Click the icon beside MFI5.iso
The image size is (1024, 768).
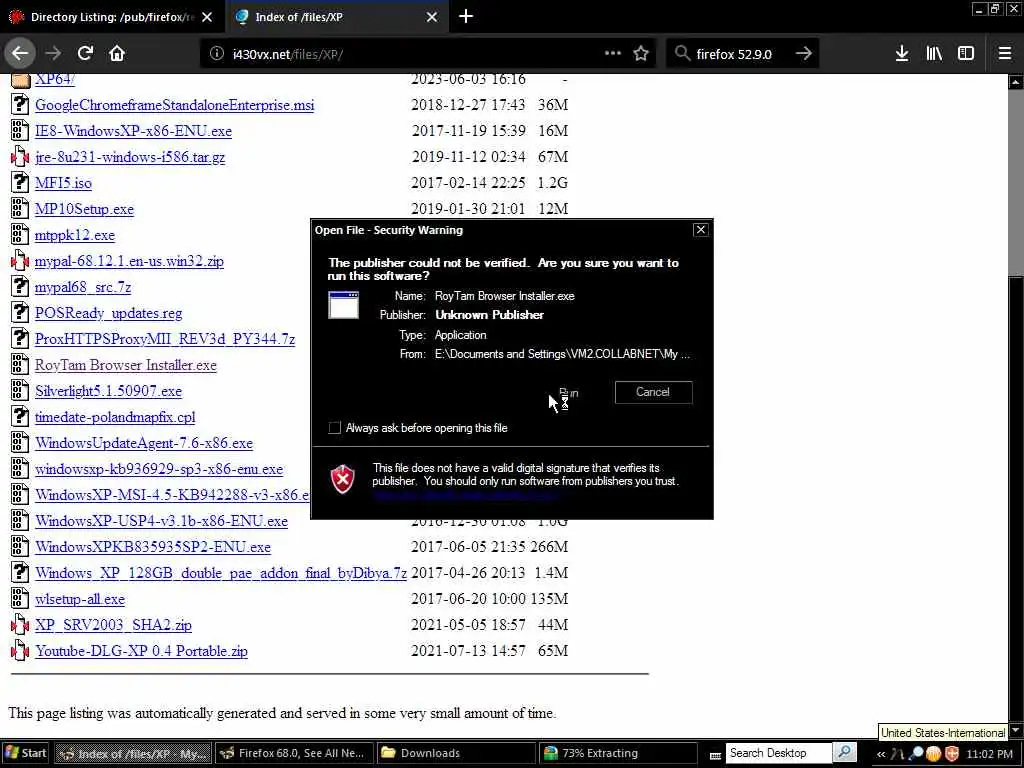(20, 183)
